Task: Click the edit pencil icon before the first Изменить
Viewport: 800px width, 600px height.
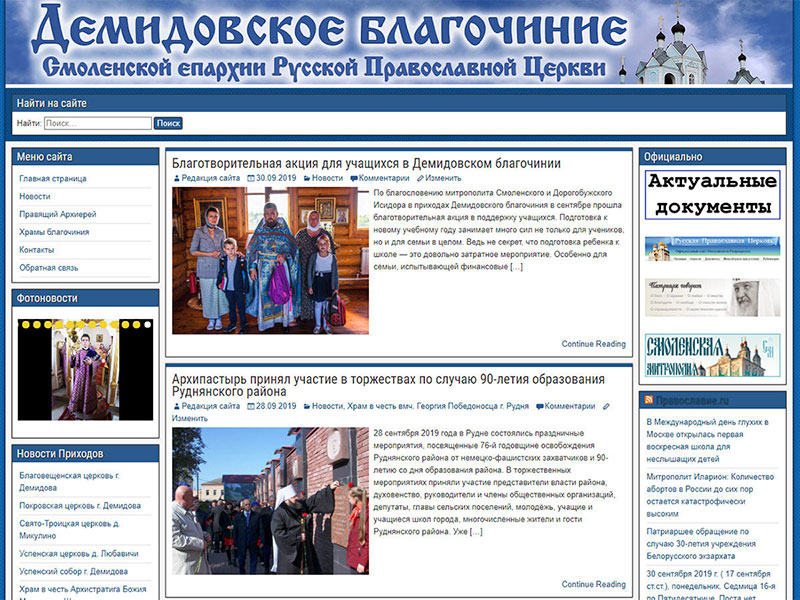Action: pyautogui.click(x=420, y=179)
